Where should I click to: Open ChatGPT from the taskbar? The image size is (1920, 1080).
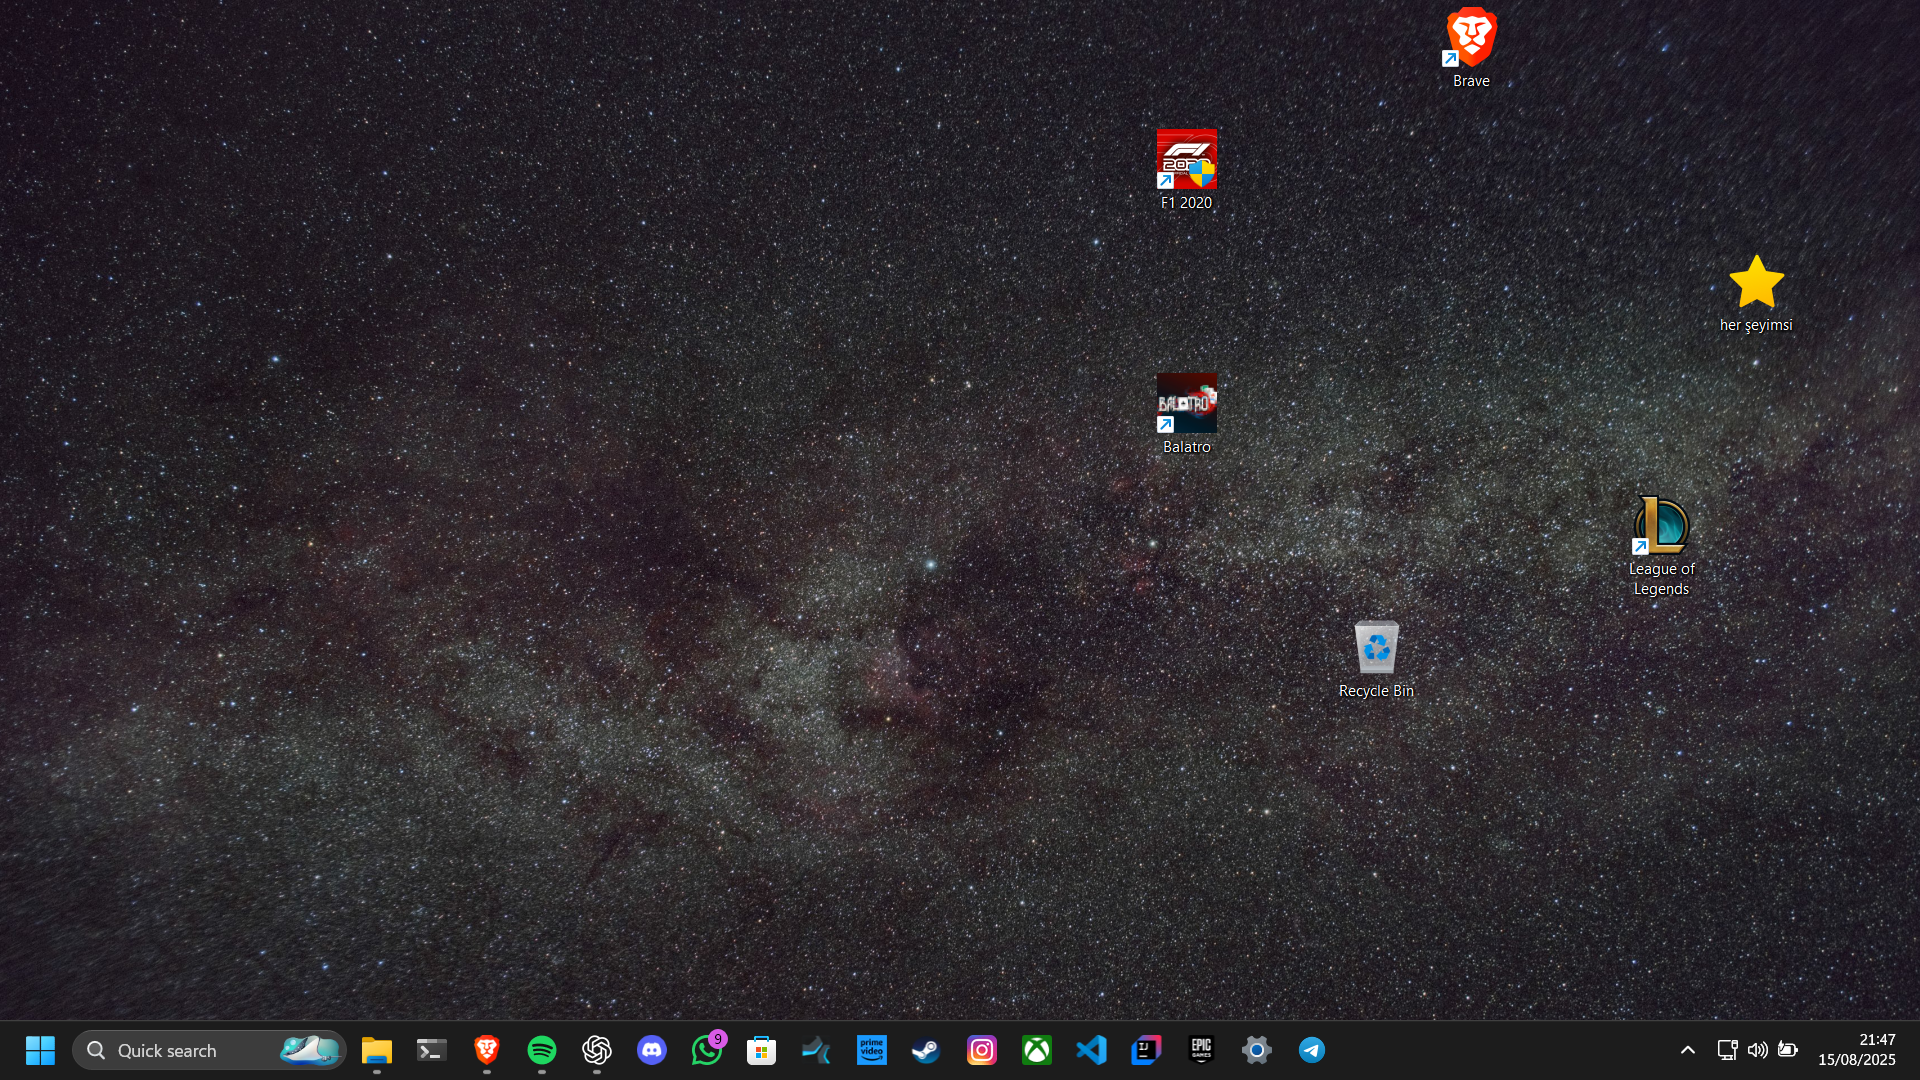click(x=597, y=1050)
